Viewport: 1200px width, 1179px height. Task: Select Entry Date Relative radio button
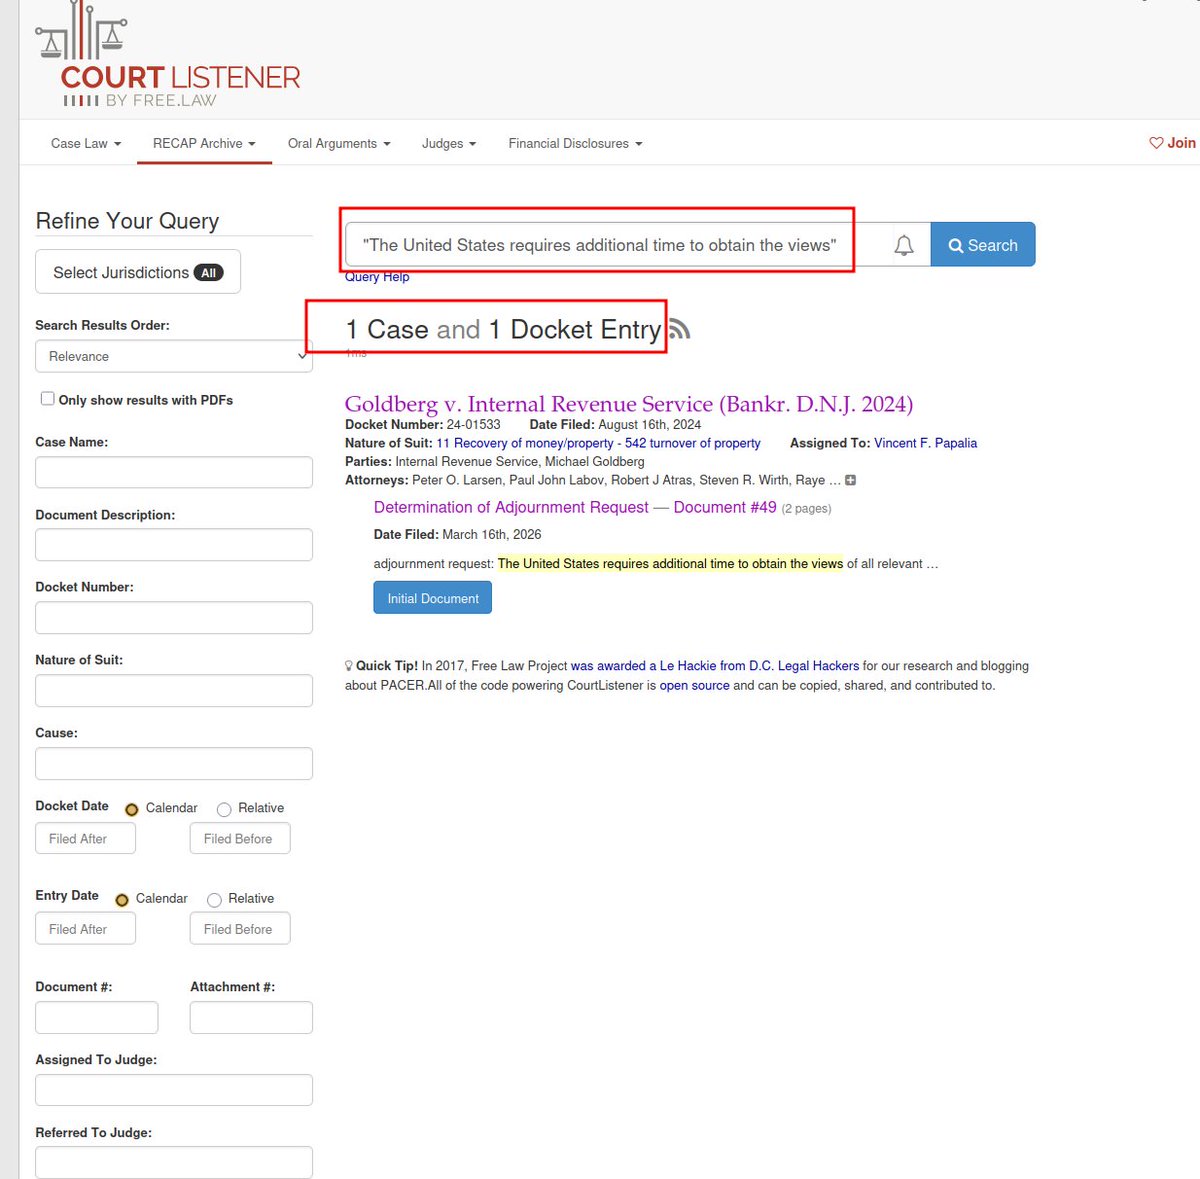pyautogui.click(x=214, y=899)
